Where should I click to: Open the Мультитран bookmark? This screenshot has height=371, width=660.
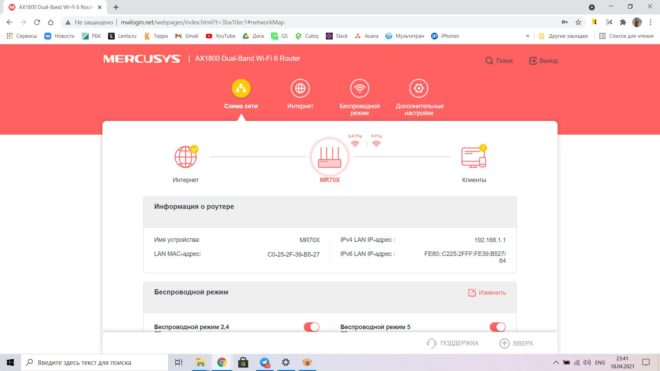pos(405,36)
